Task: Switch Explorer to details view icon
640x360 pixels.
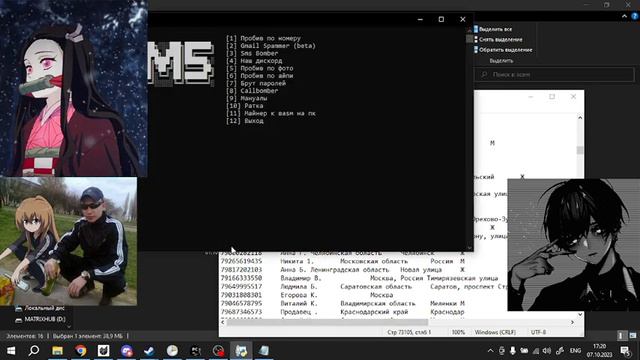Action: point(621,336)
